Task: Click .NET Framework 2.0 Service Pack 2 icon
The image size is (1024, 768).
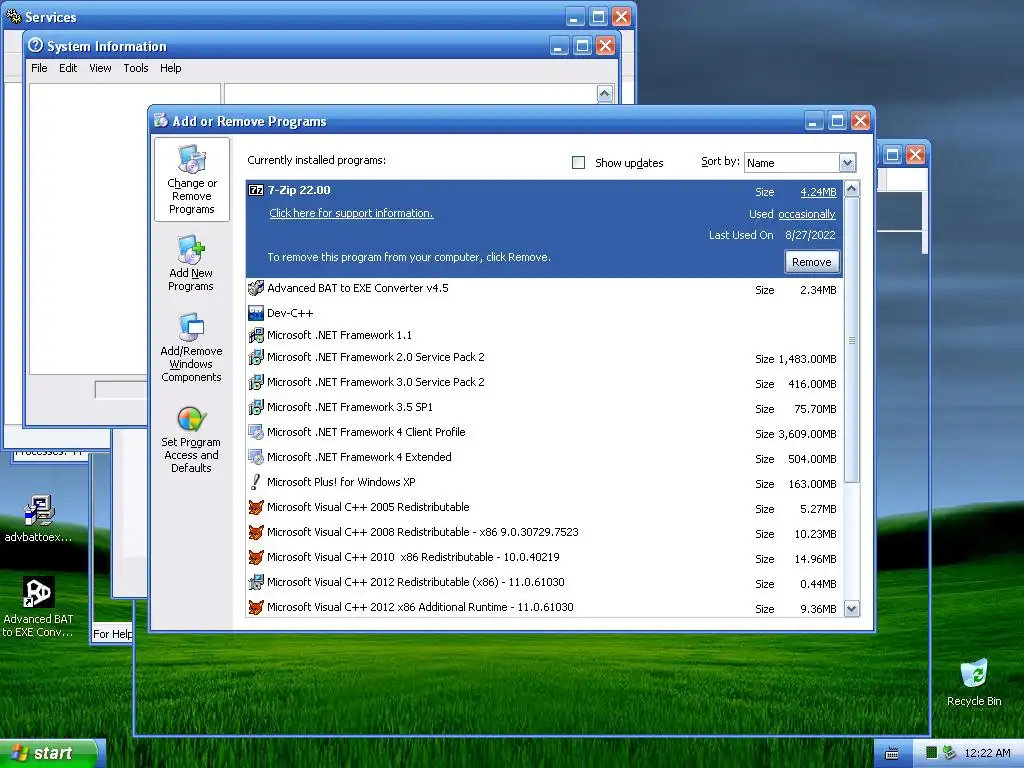Action: coord(256,357)
